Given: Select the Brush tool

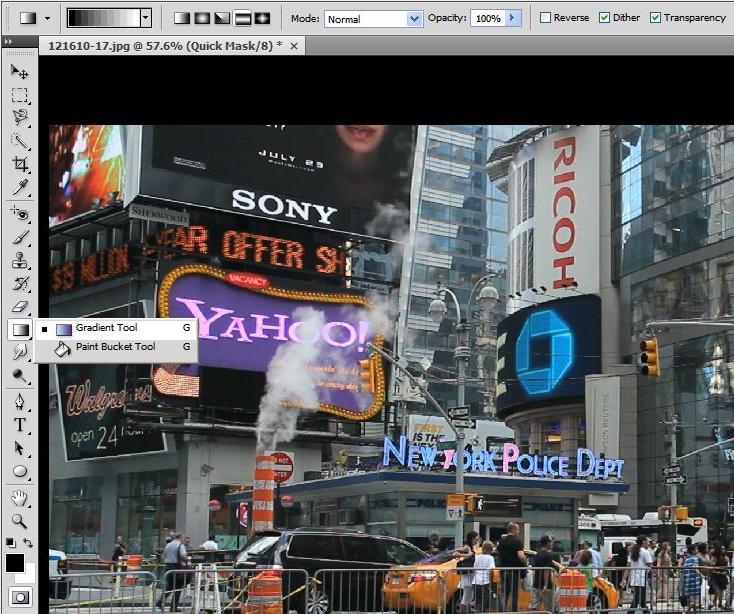Looking at the screenshot, I should click(19, 237).
